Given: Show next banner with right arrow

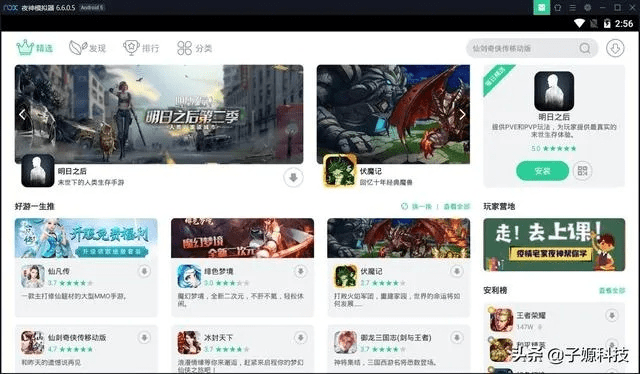Looking at the screenshot, I should [462, 114].
